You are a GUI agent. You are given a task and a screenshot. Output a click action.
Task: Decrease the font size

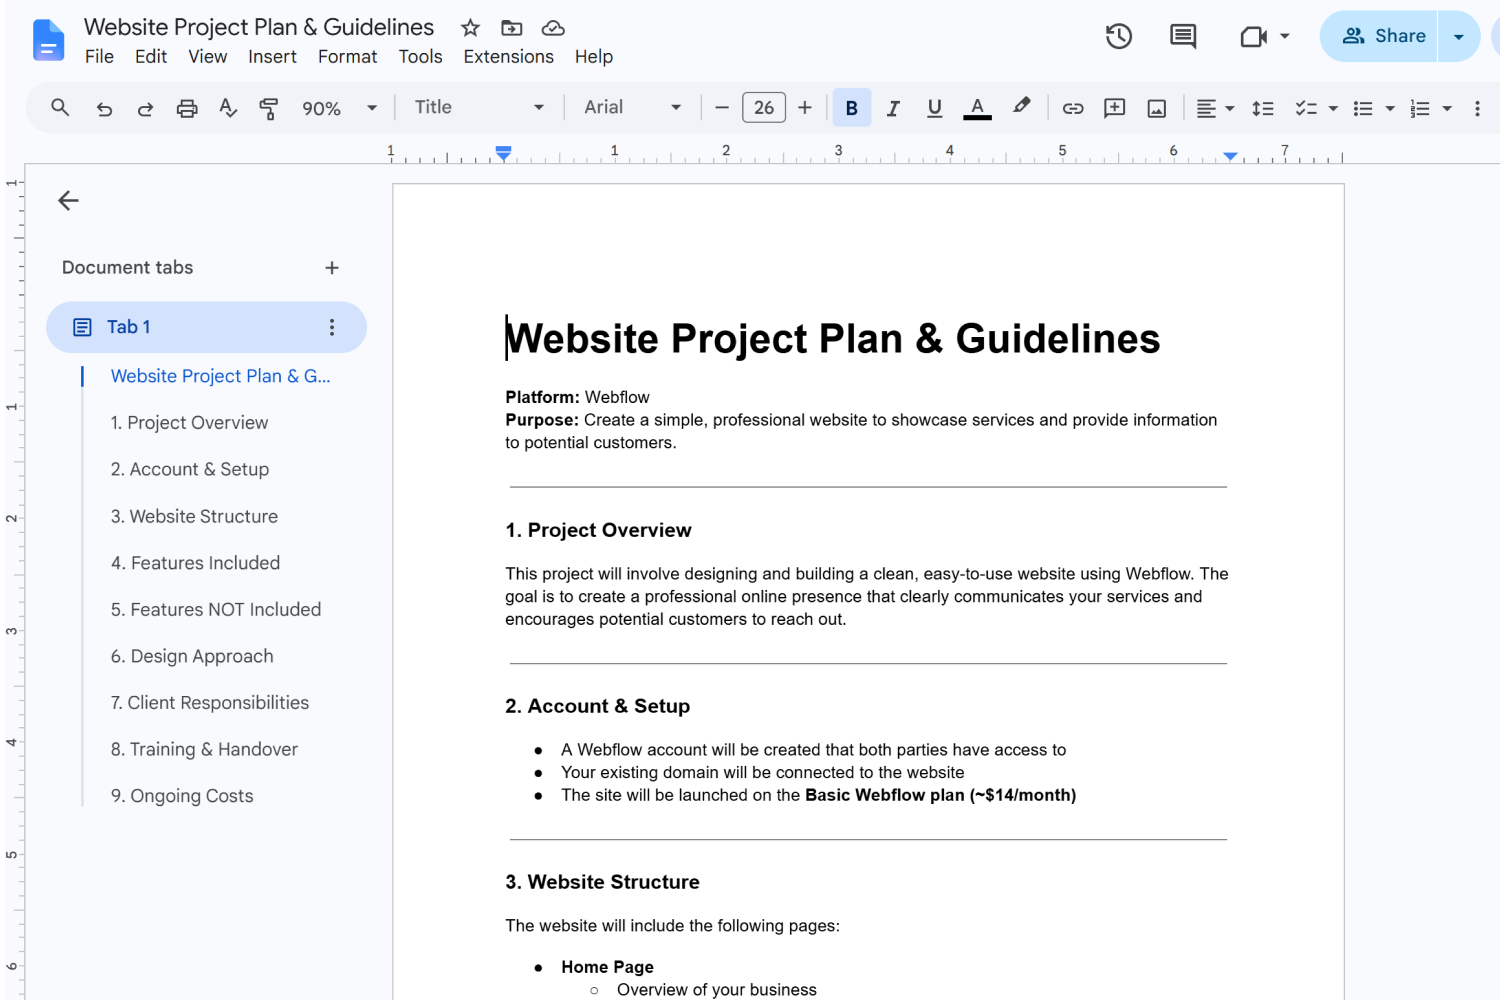[x=722, y=108]
